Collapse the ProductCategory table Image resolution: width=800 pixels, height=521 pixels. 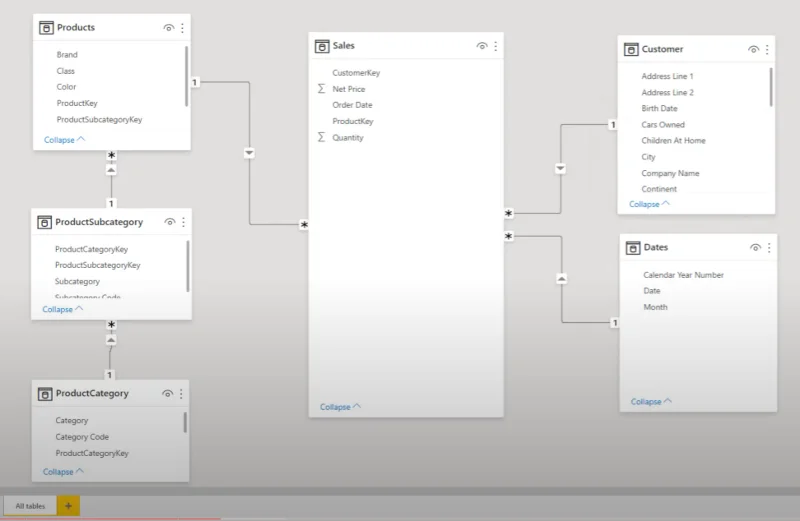point(63,472)
